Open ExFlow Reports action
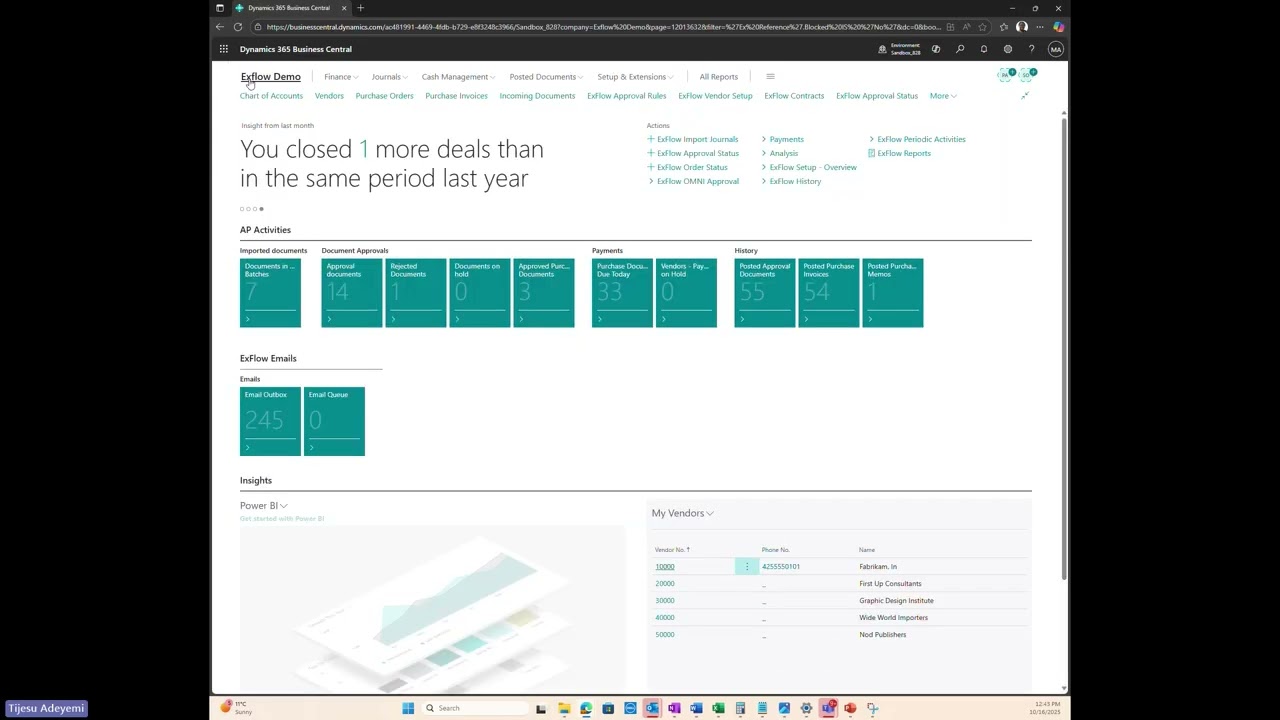This screenshot has width=1280, height=720. (x=899, y=153)
